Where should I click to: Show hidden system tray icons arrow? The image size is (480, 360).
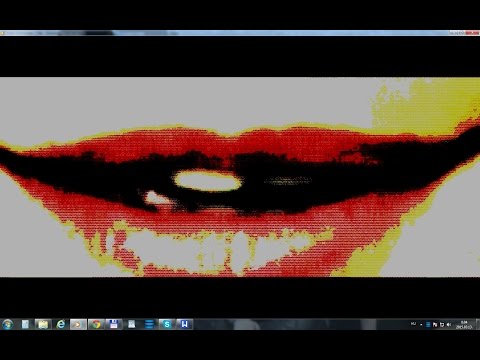[421, 324]
